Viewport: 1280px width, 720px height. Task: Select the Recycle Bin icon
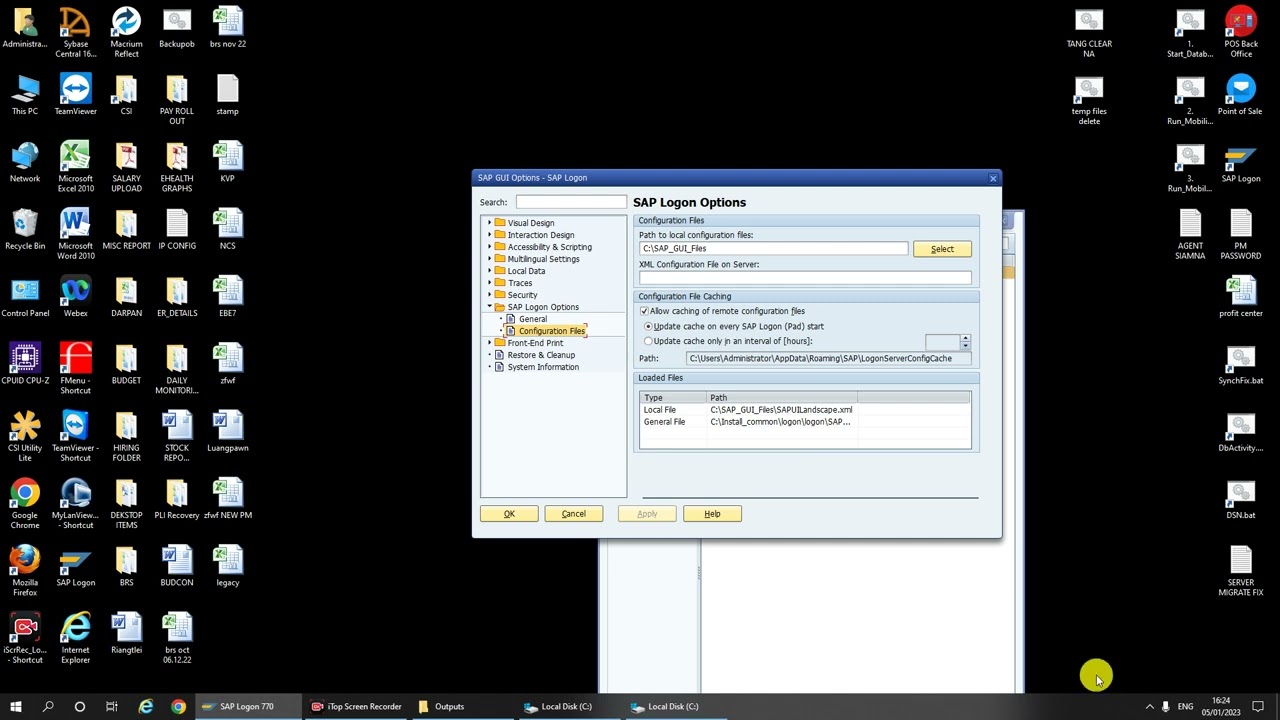pyautogui.click(x=25, y=230)
